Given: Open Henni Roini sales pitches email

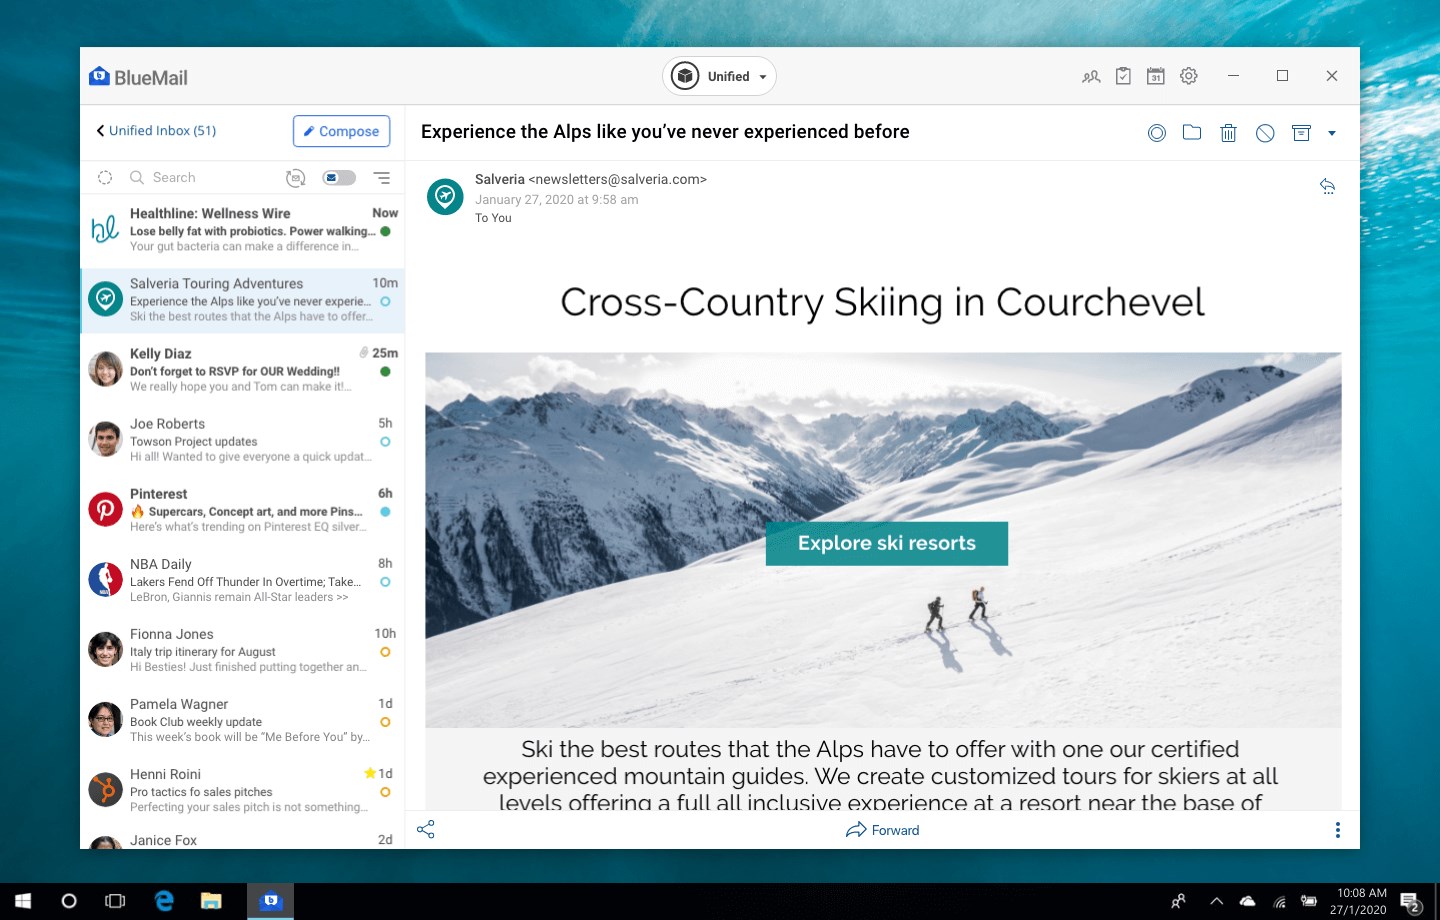Looking at the screenshot, I should pos(242,790).
